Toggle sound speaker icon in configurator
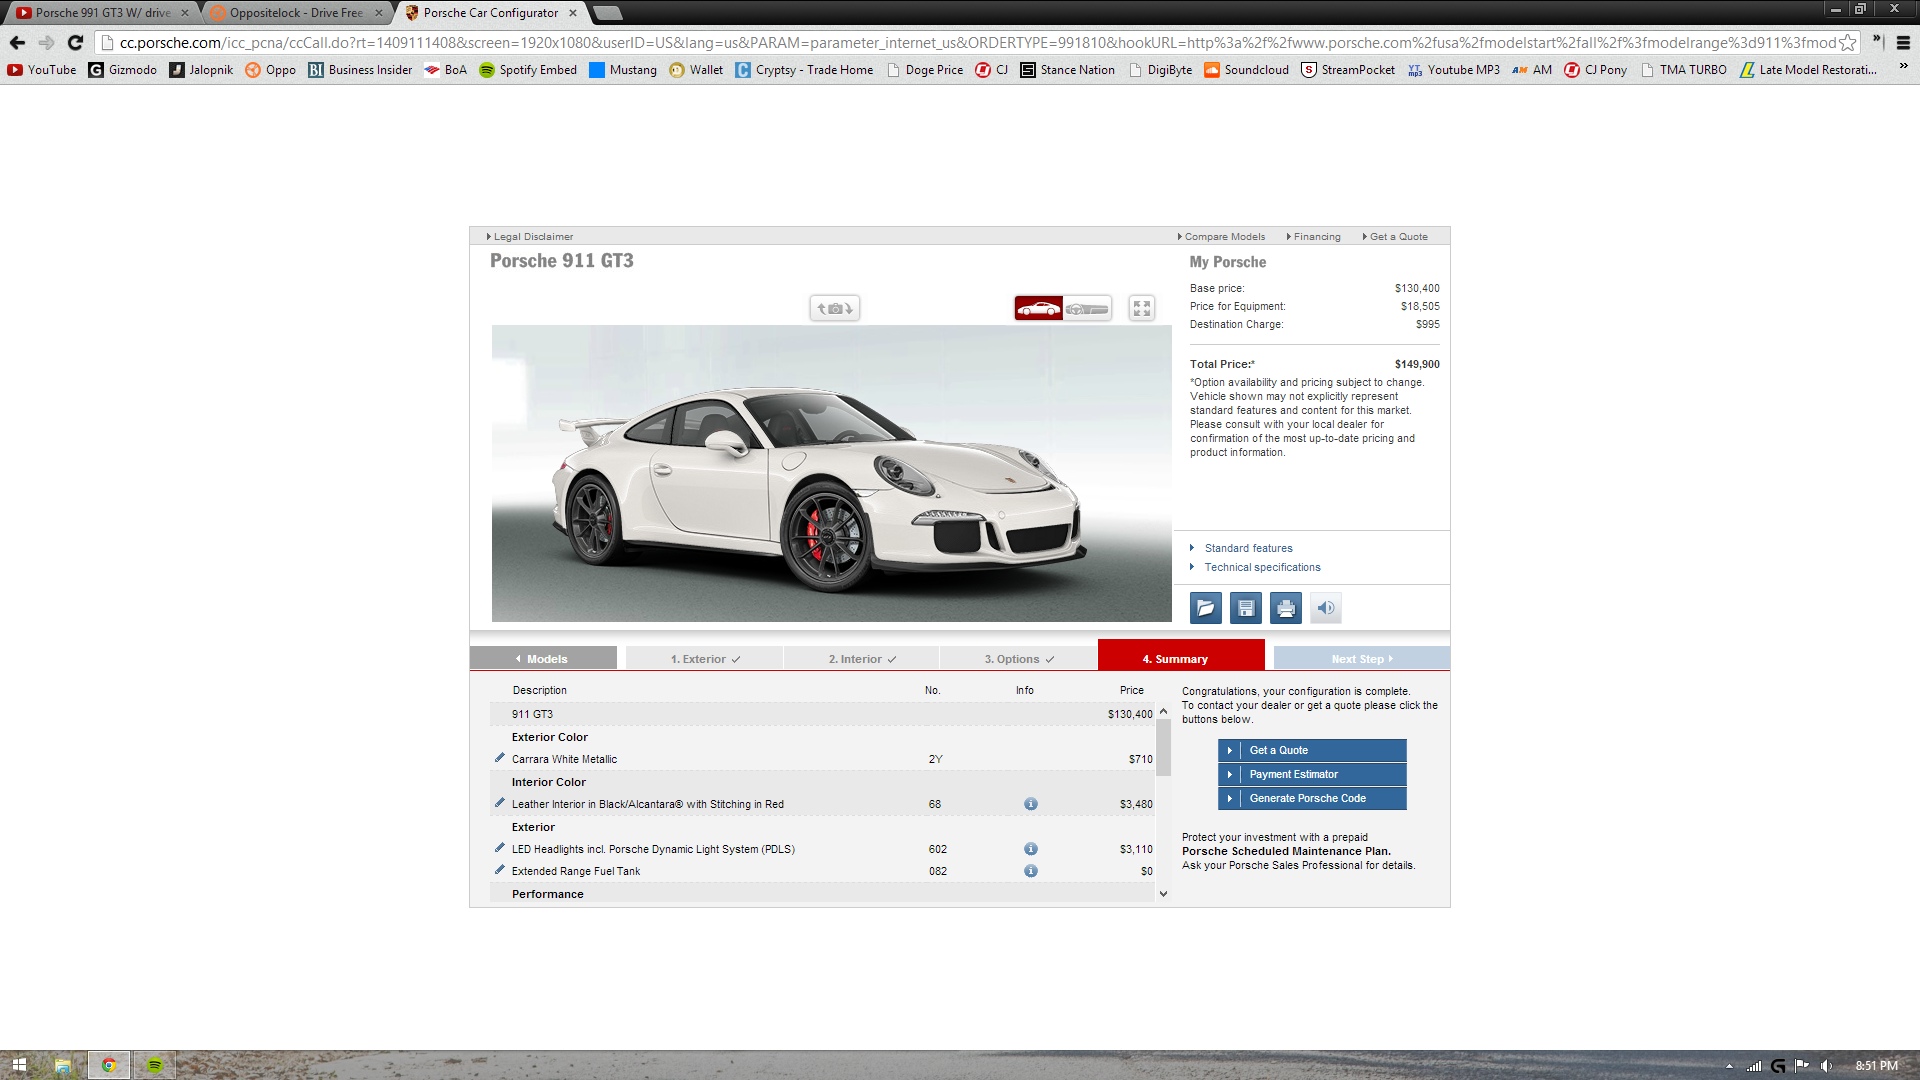This screenshot has height=1080, width=1920. click(1326, 608)
